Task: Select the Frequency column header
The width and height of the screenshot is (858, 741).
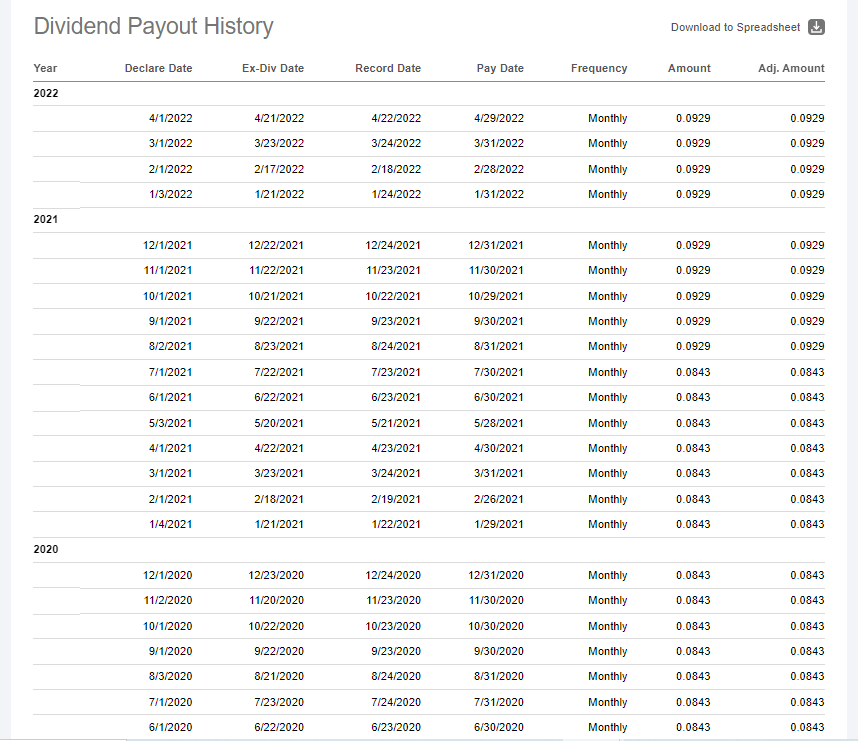Action: point(599,68)
